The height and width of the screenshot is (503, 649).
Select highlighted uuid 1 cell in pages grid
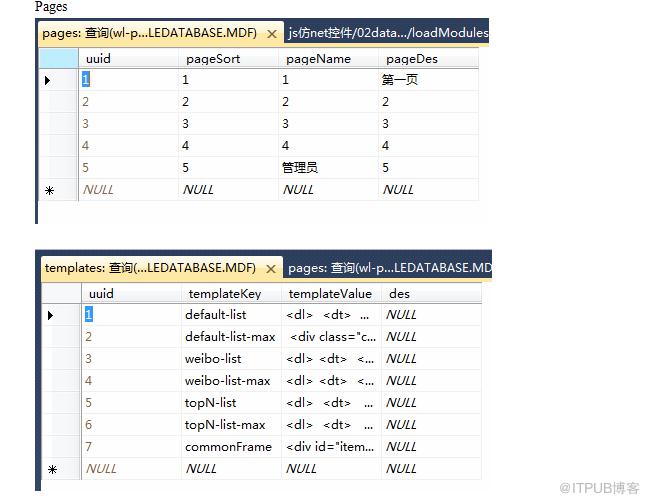tap(128, 80)
